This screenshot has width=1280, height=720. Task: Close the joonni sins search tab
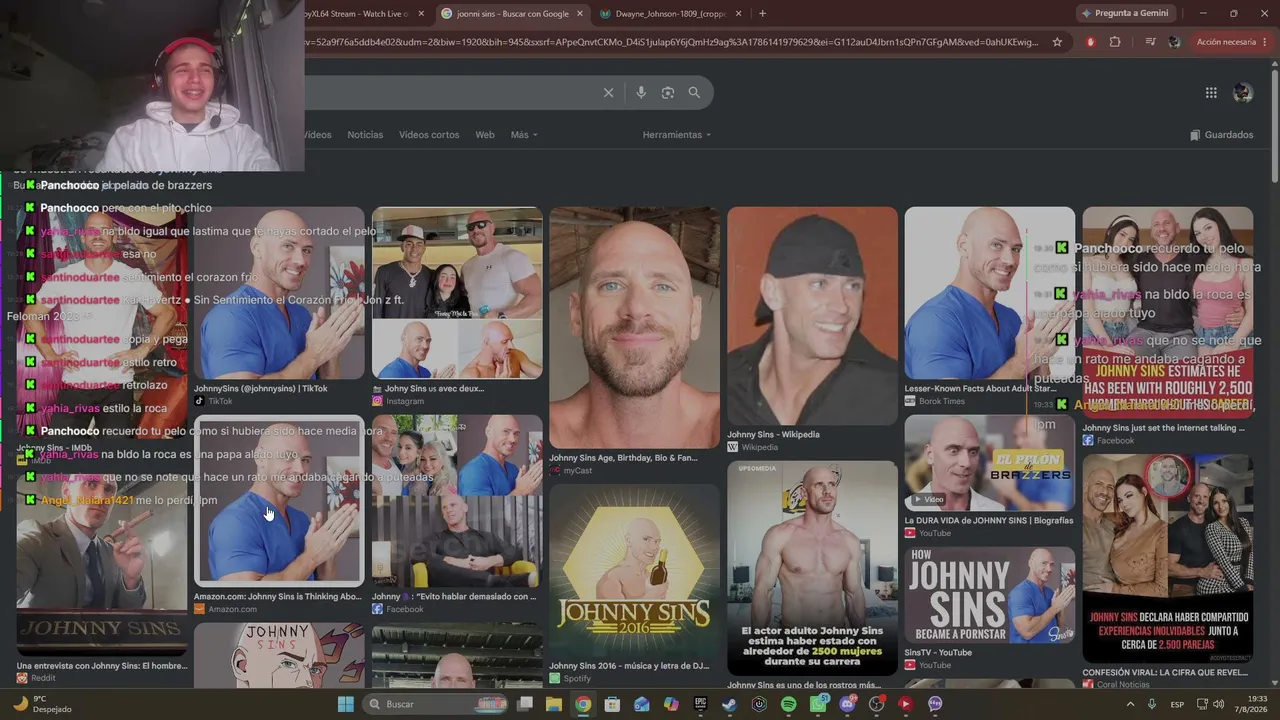[580, 14]
